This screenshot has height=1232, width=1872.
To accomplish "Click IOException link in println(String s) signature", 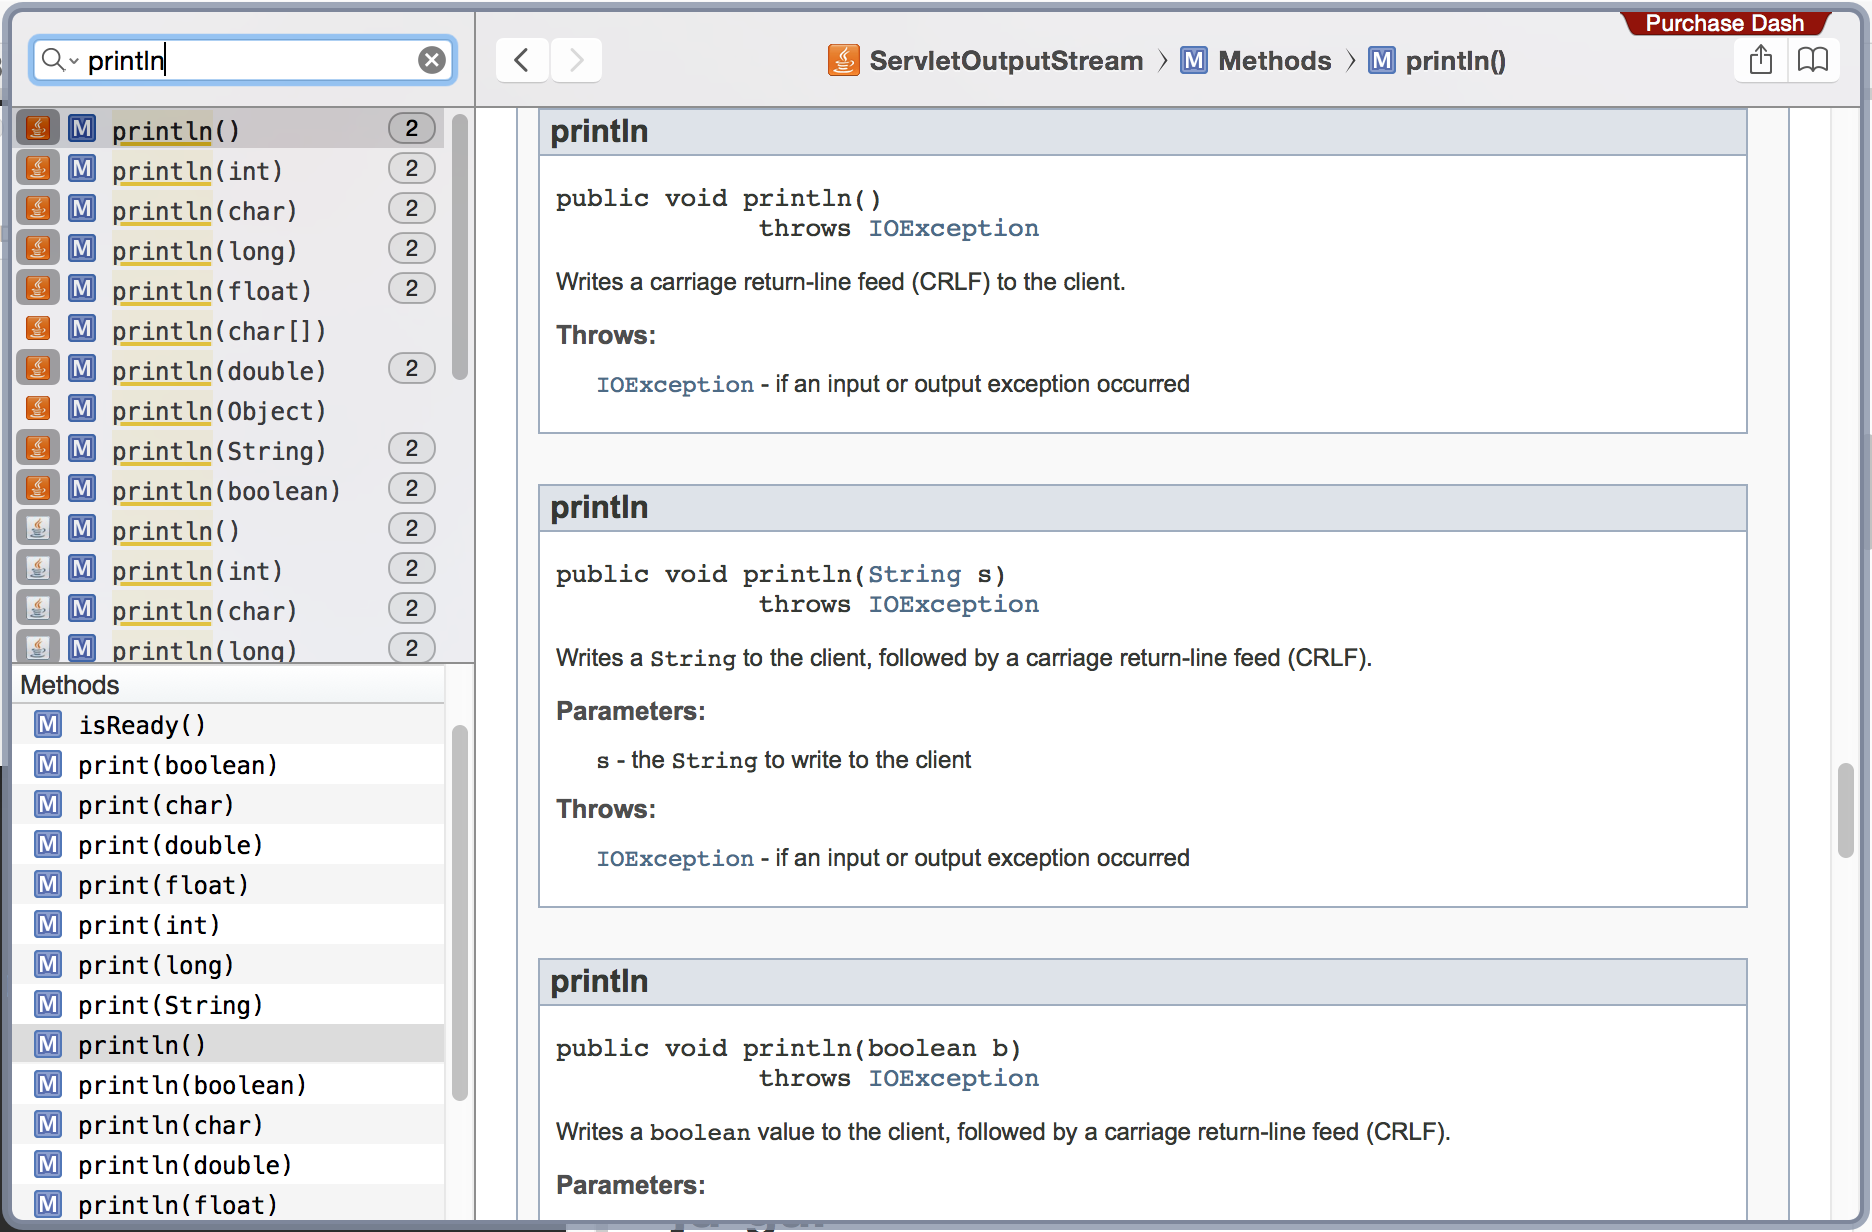I will [x=953, y=605].
